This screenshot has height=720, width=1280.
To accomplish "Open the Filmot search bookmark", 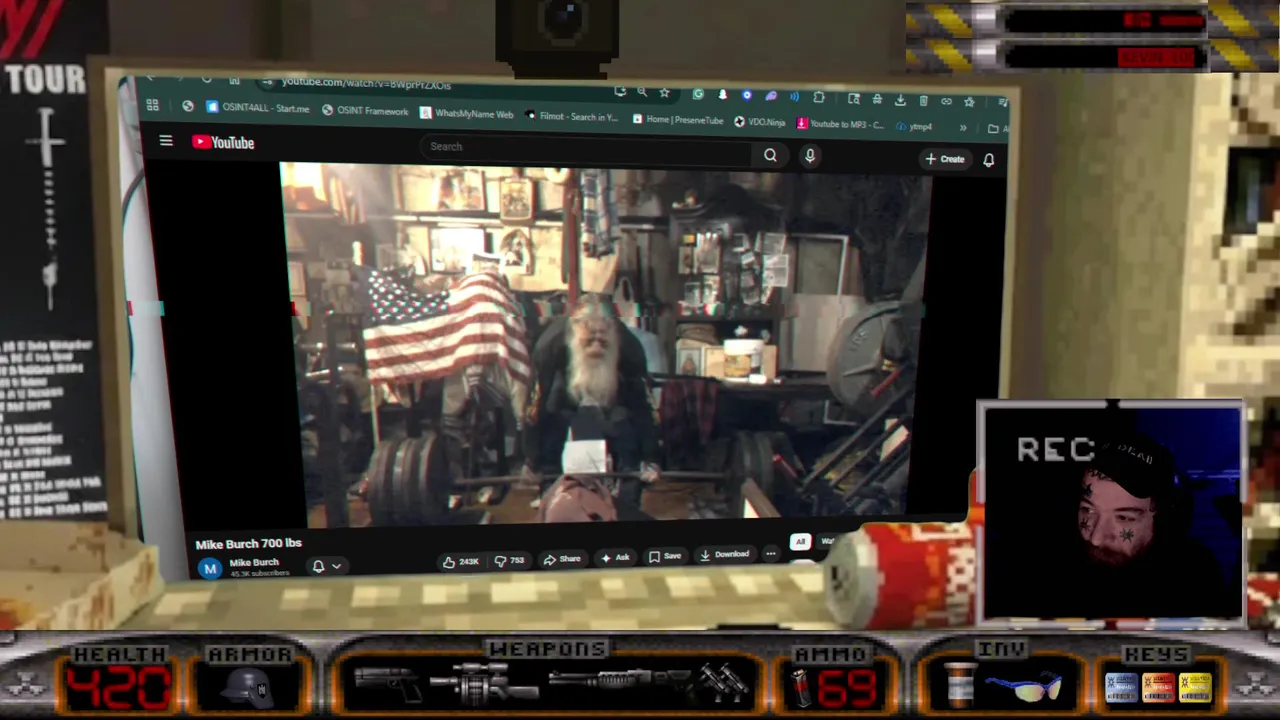I will (572, 116).
